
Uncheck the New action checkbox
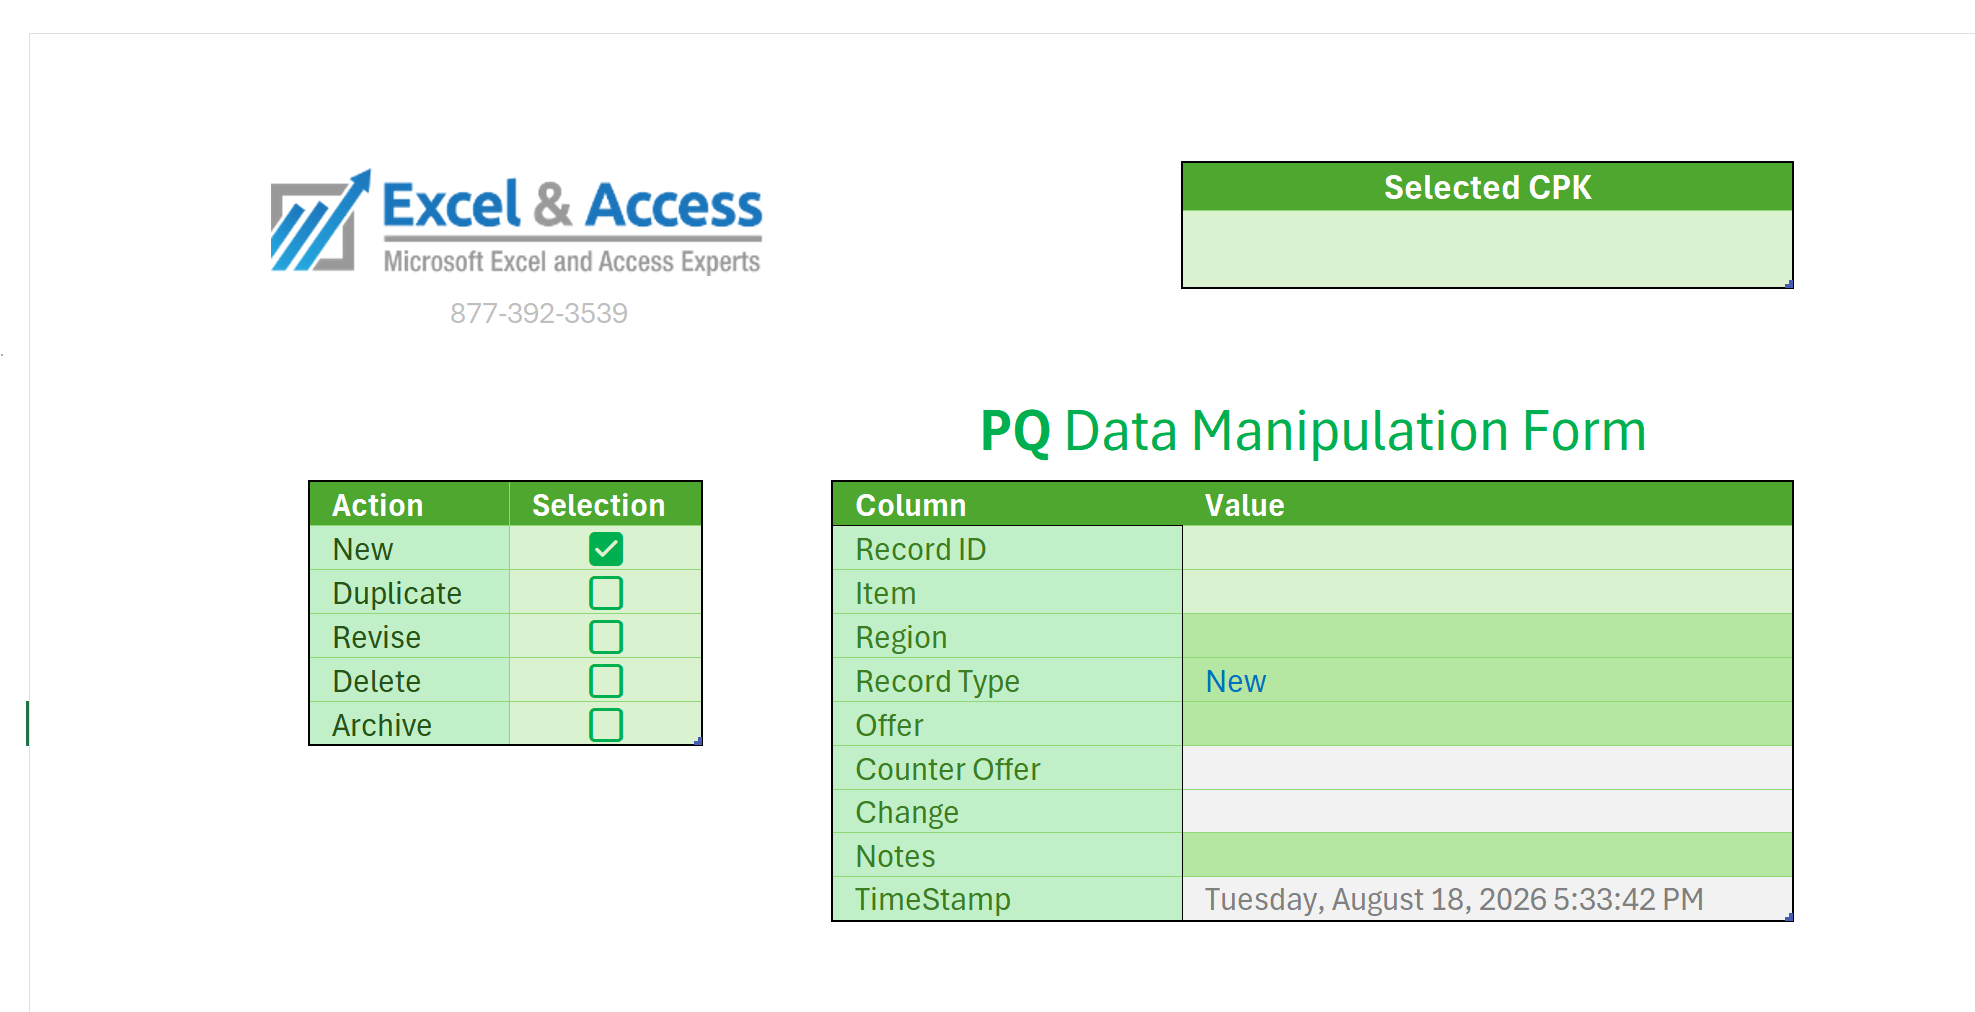(x=606, y=549)
